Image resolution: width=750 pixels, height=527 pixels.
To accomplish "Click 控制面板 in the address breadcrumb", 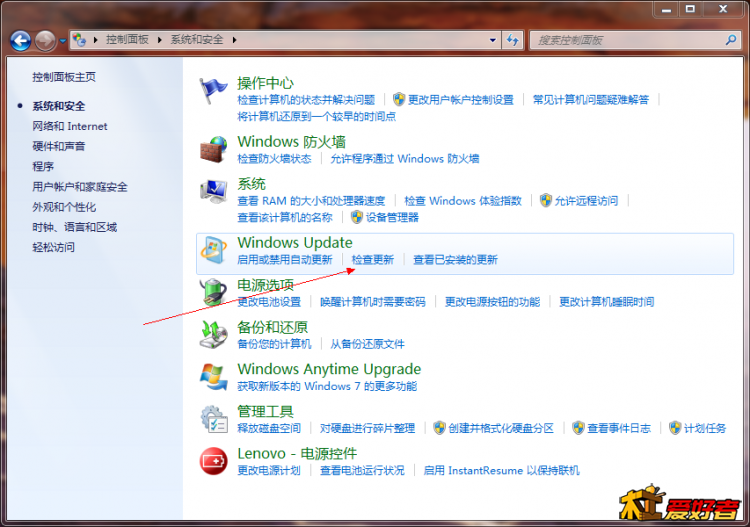I will [127, 40].
